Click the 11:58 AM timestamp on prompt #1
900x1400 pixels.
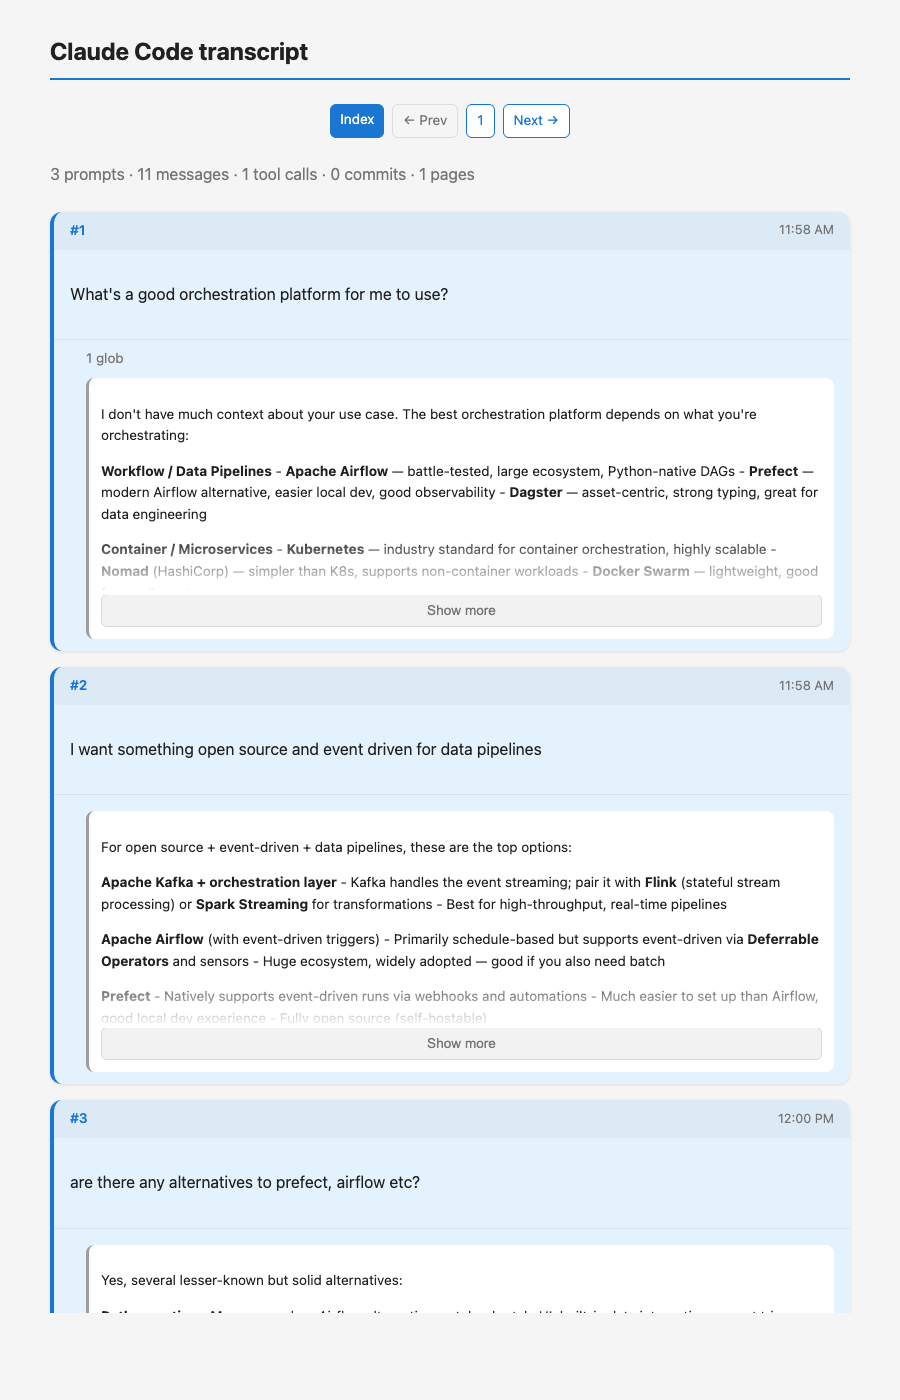click(806, 230)
